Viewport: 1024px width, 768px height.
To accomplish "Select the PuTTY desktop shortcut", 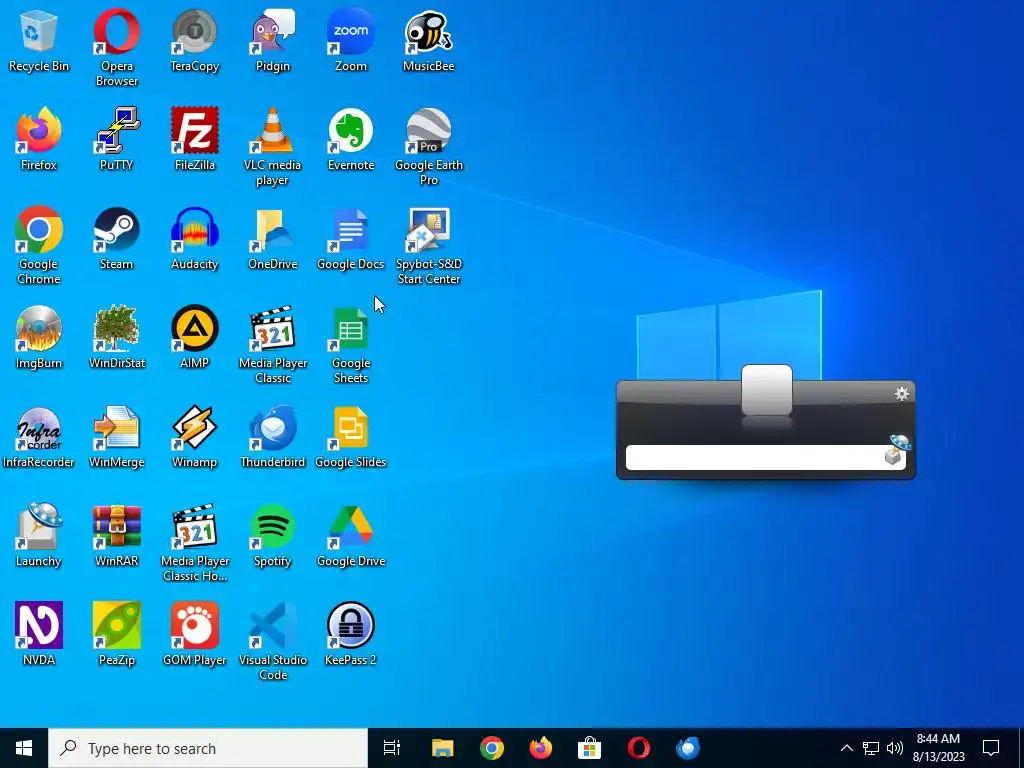I will pos(116,139).
